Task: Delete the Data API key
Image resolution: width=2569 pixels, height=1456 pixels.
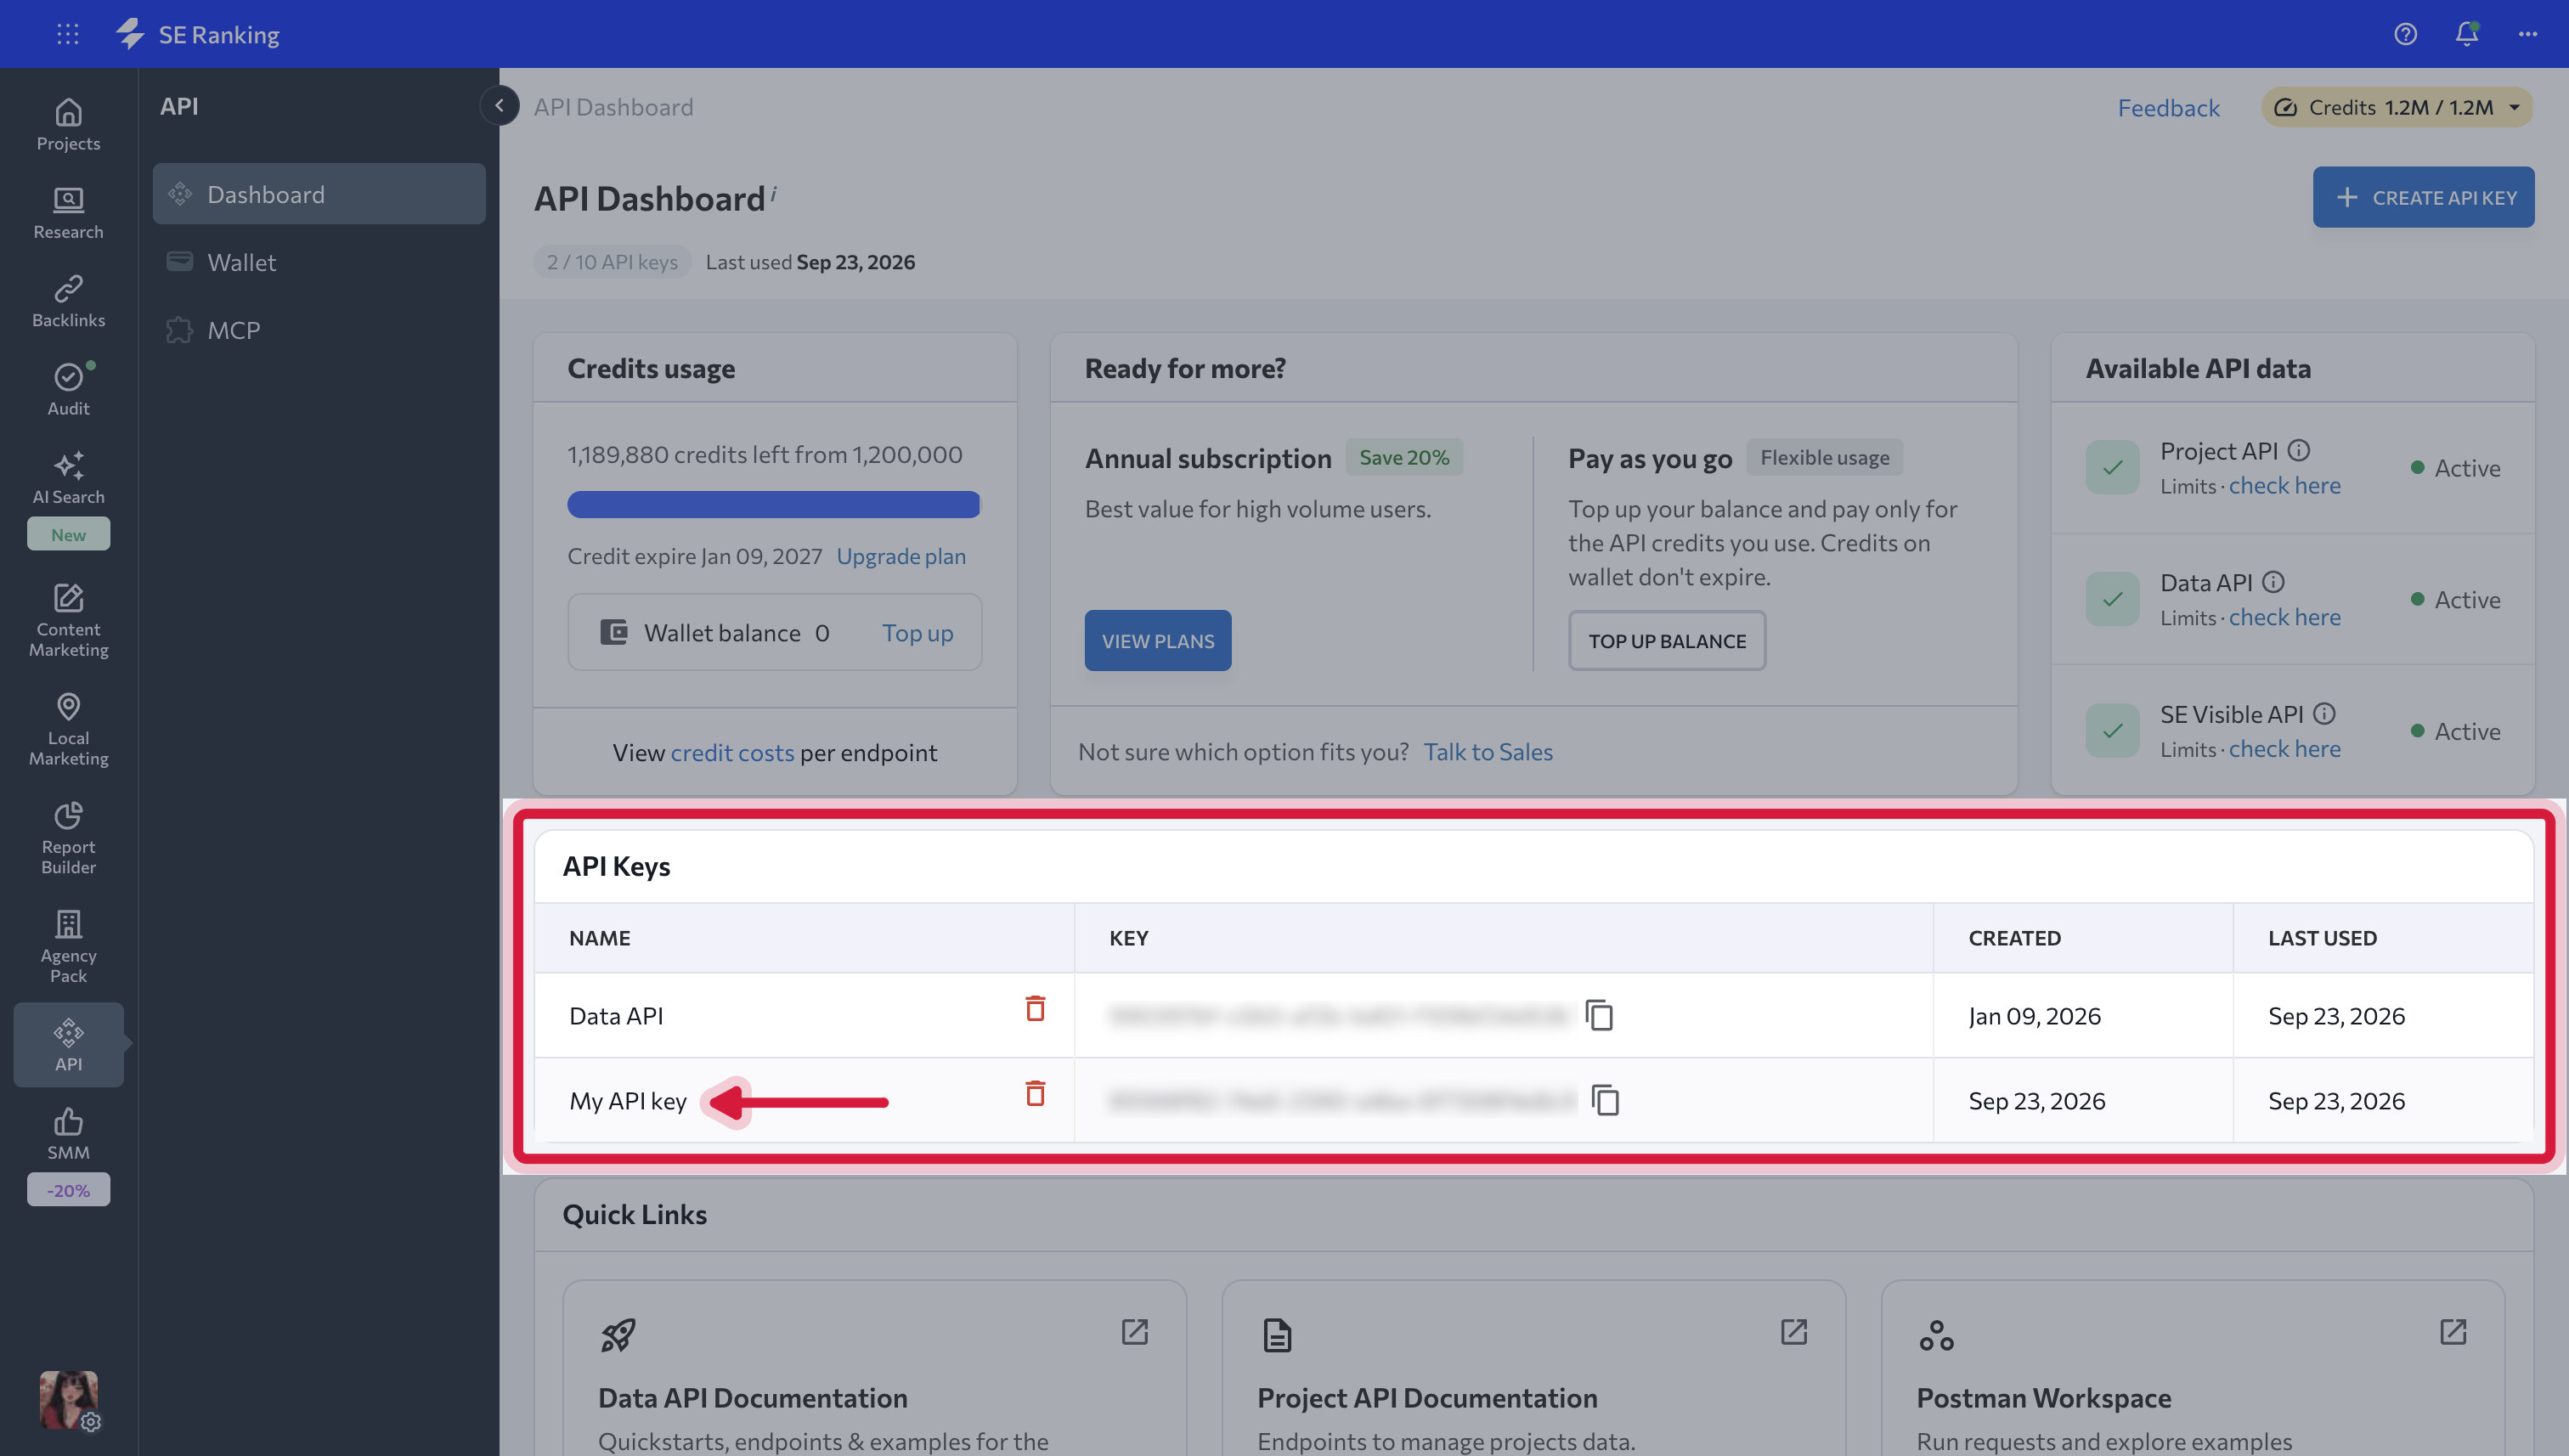Action: (x=1035, y=1008)
